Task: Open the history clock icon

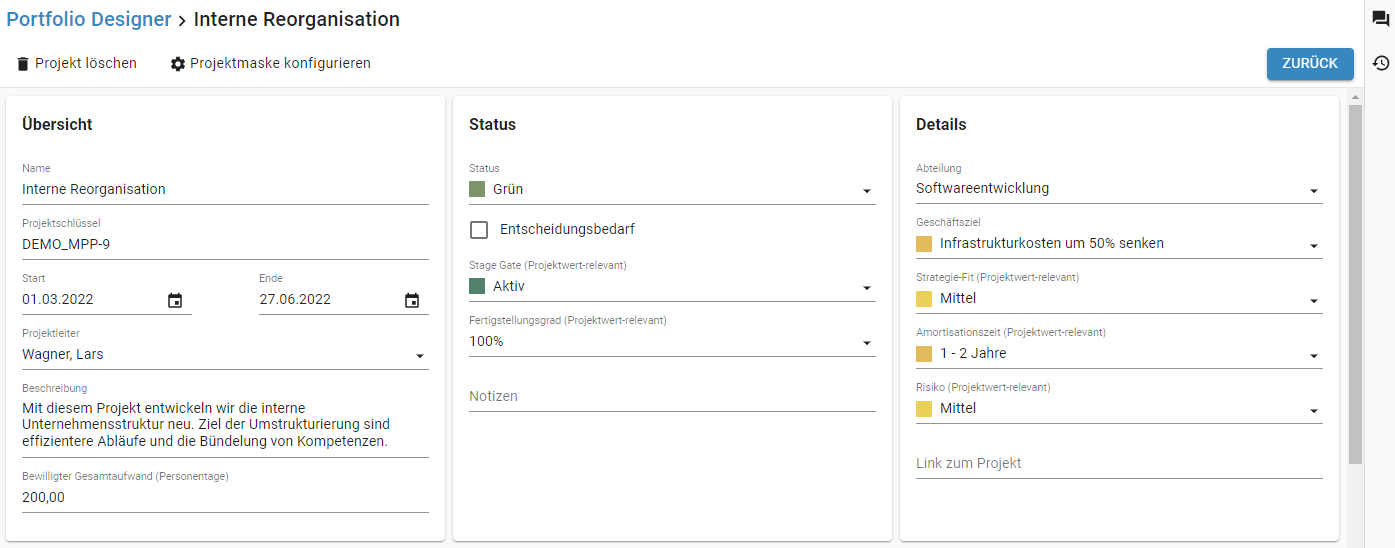Action: click(x=1380, y=63)
